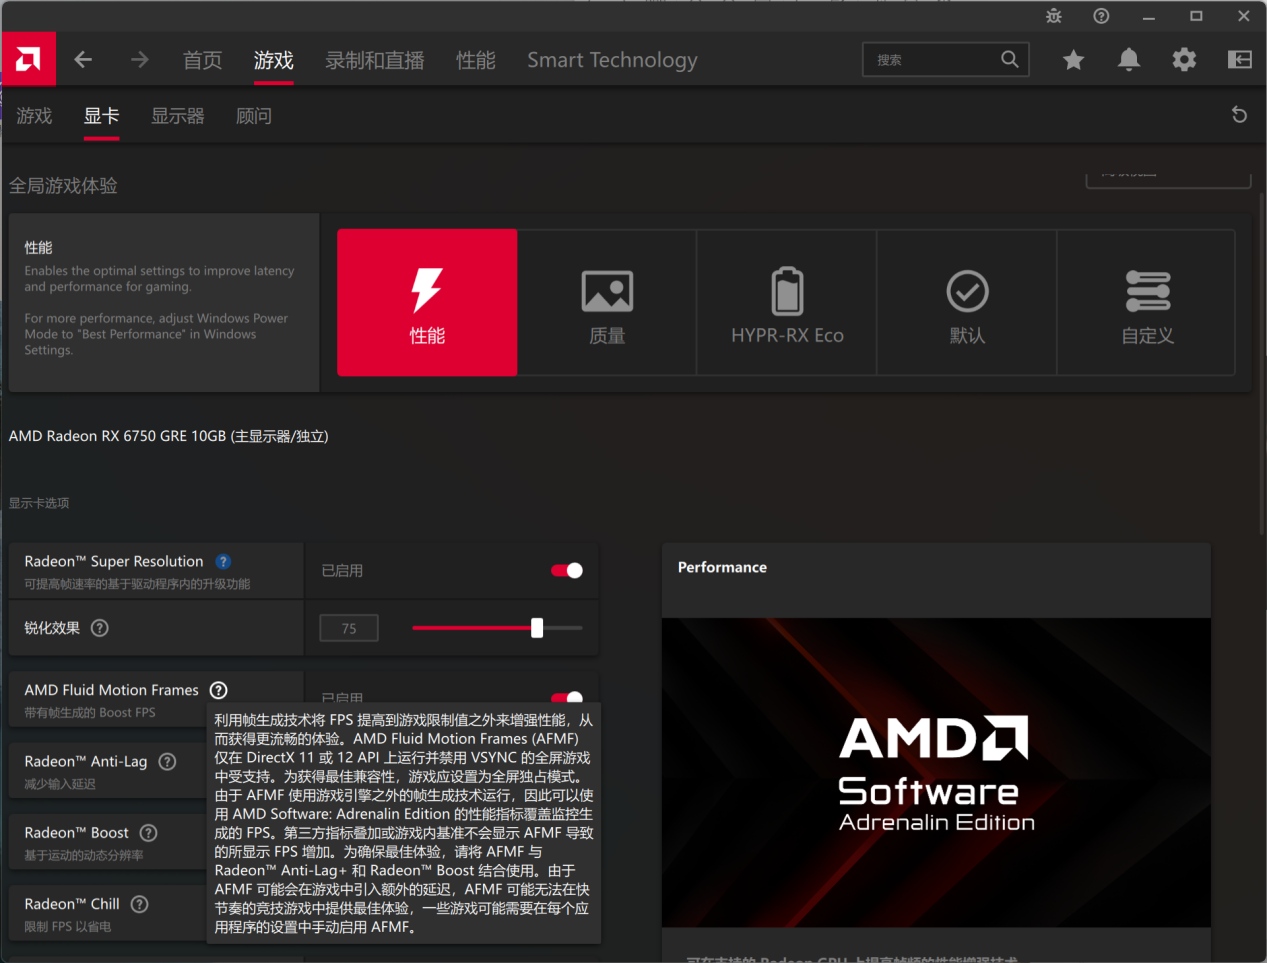
Task: Switch to the 录制和直播 tab
Action: coord(374,60)
